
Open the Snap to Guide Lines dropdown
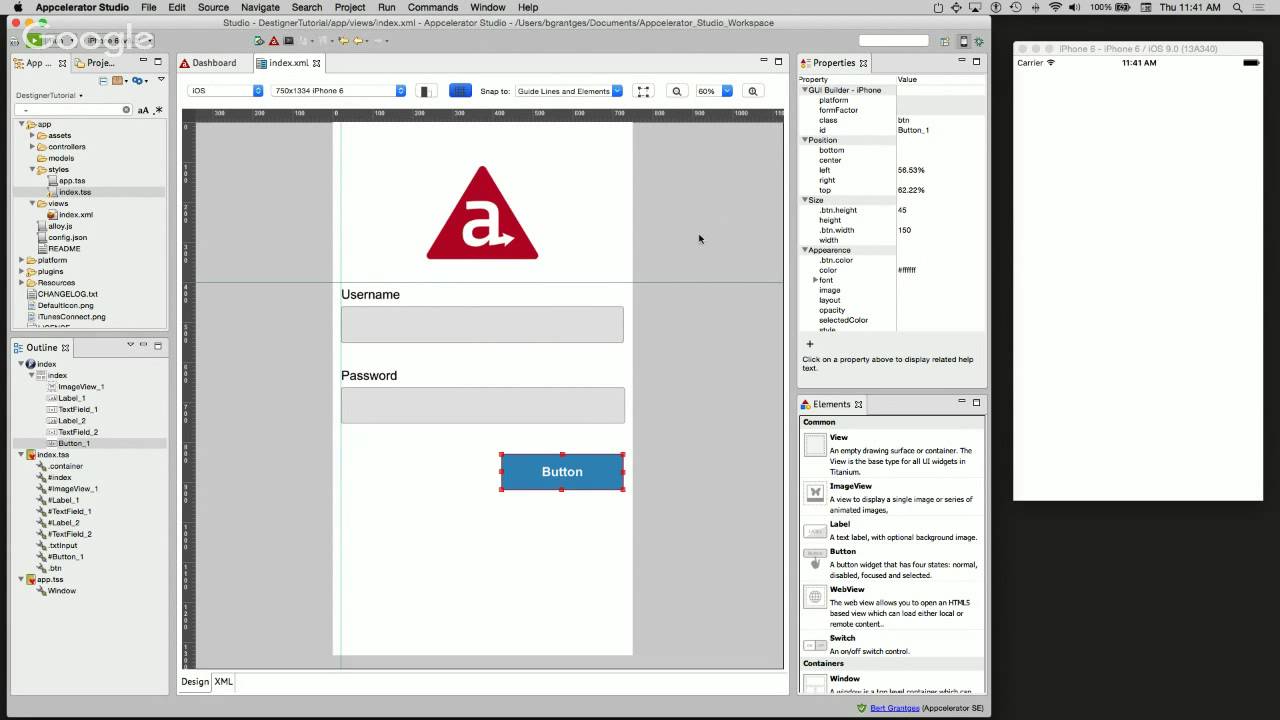click(569, 91)
